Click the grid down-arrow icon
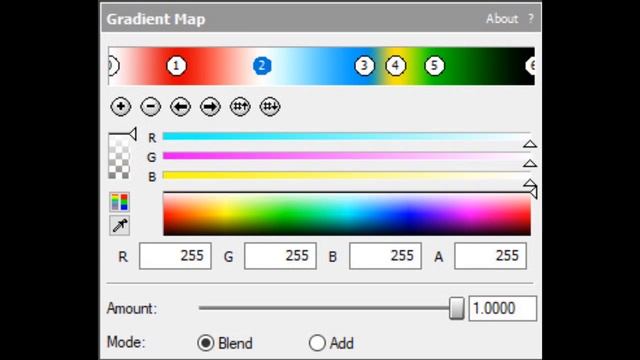The image size is (640, 360). click(270, 107)
